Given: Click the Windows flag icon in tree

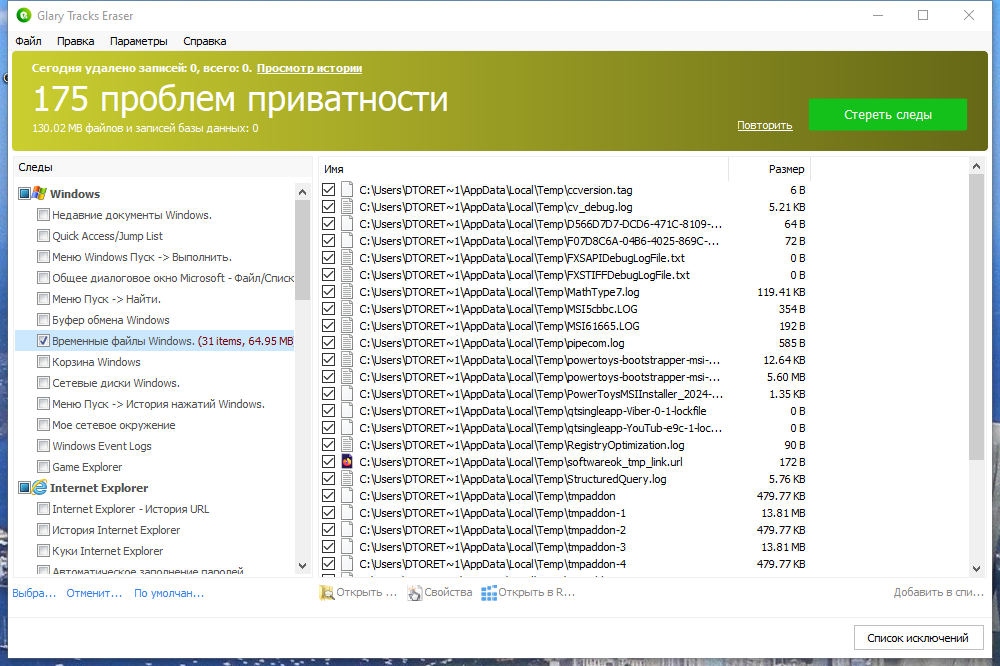Looking at the screenshot, I should (40, 193).
